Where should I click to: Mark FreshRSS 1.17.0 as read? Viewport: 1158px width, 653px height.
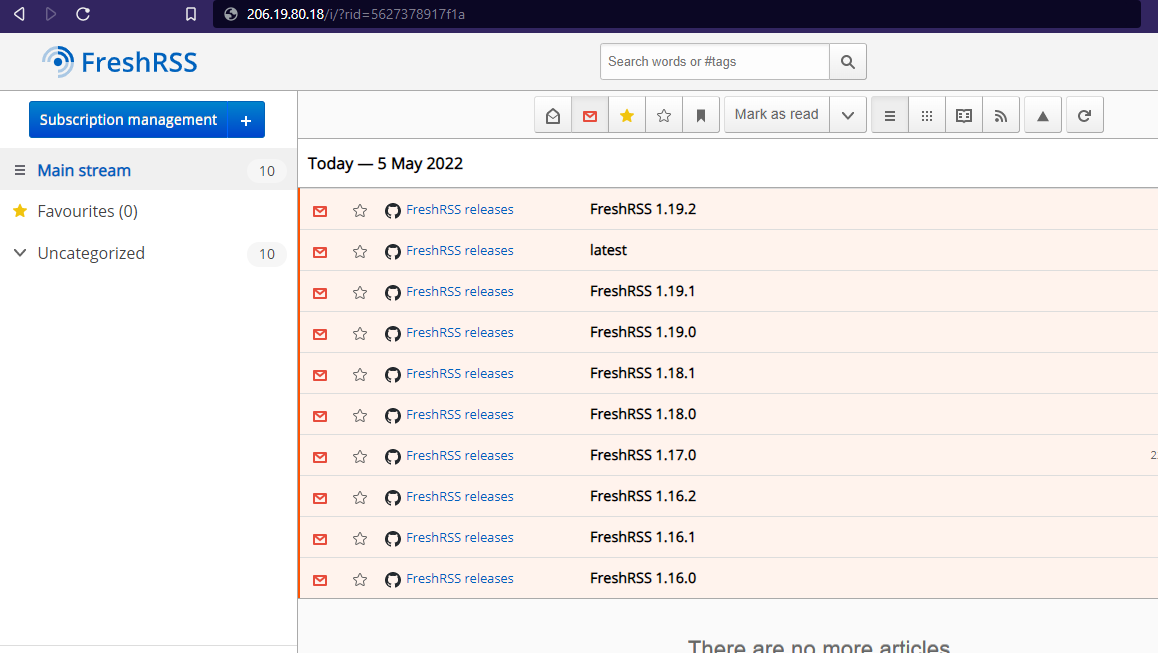(x=320, y=457)
